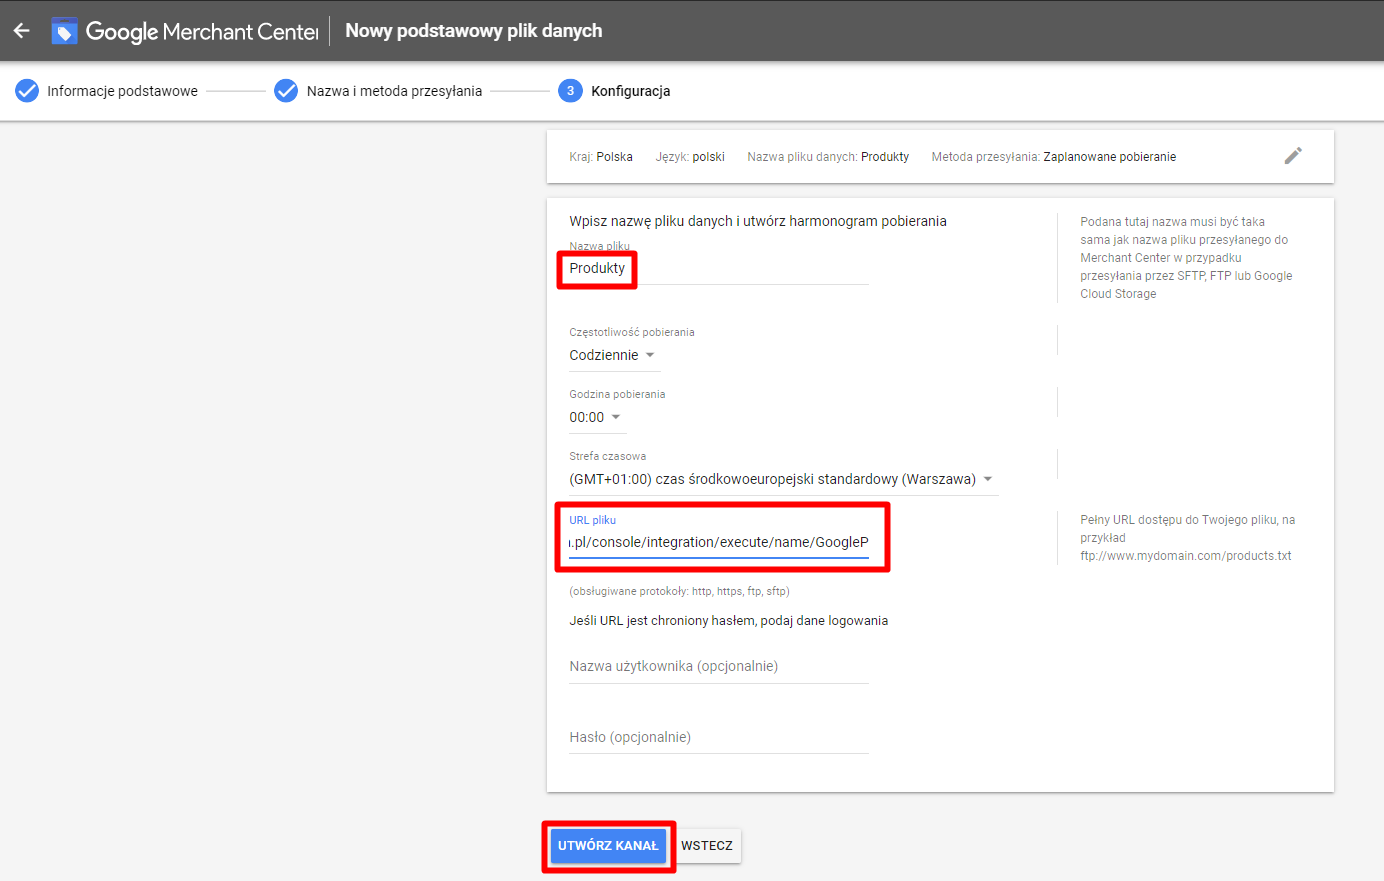1384x881 pixels.
Task: Click the Nazwa i metoda przesyłania checkmark
Action: pos(286,91)
